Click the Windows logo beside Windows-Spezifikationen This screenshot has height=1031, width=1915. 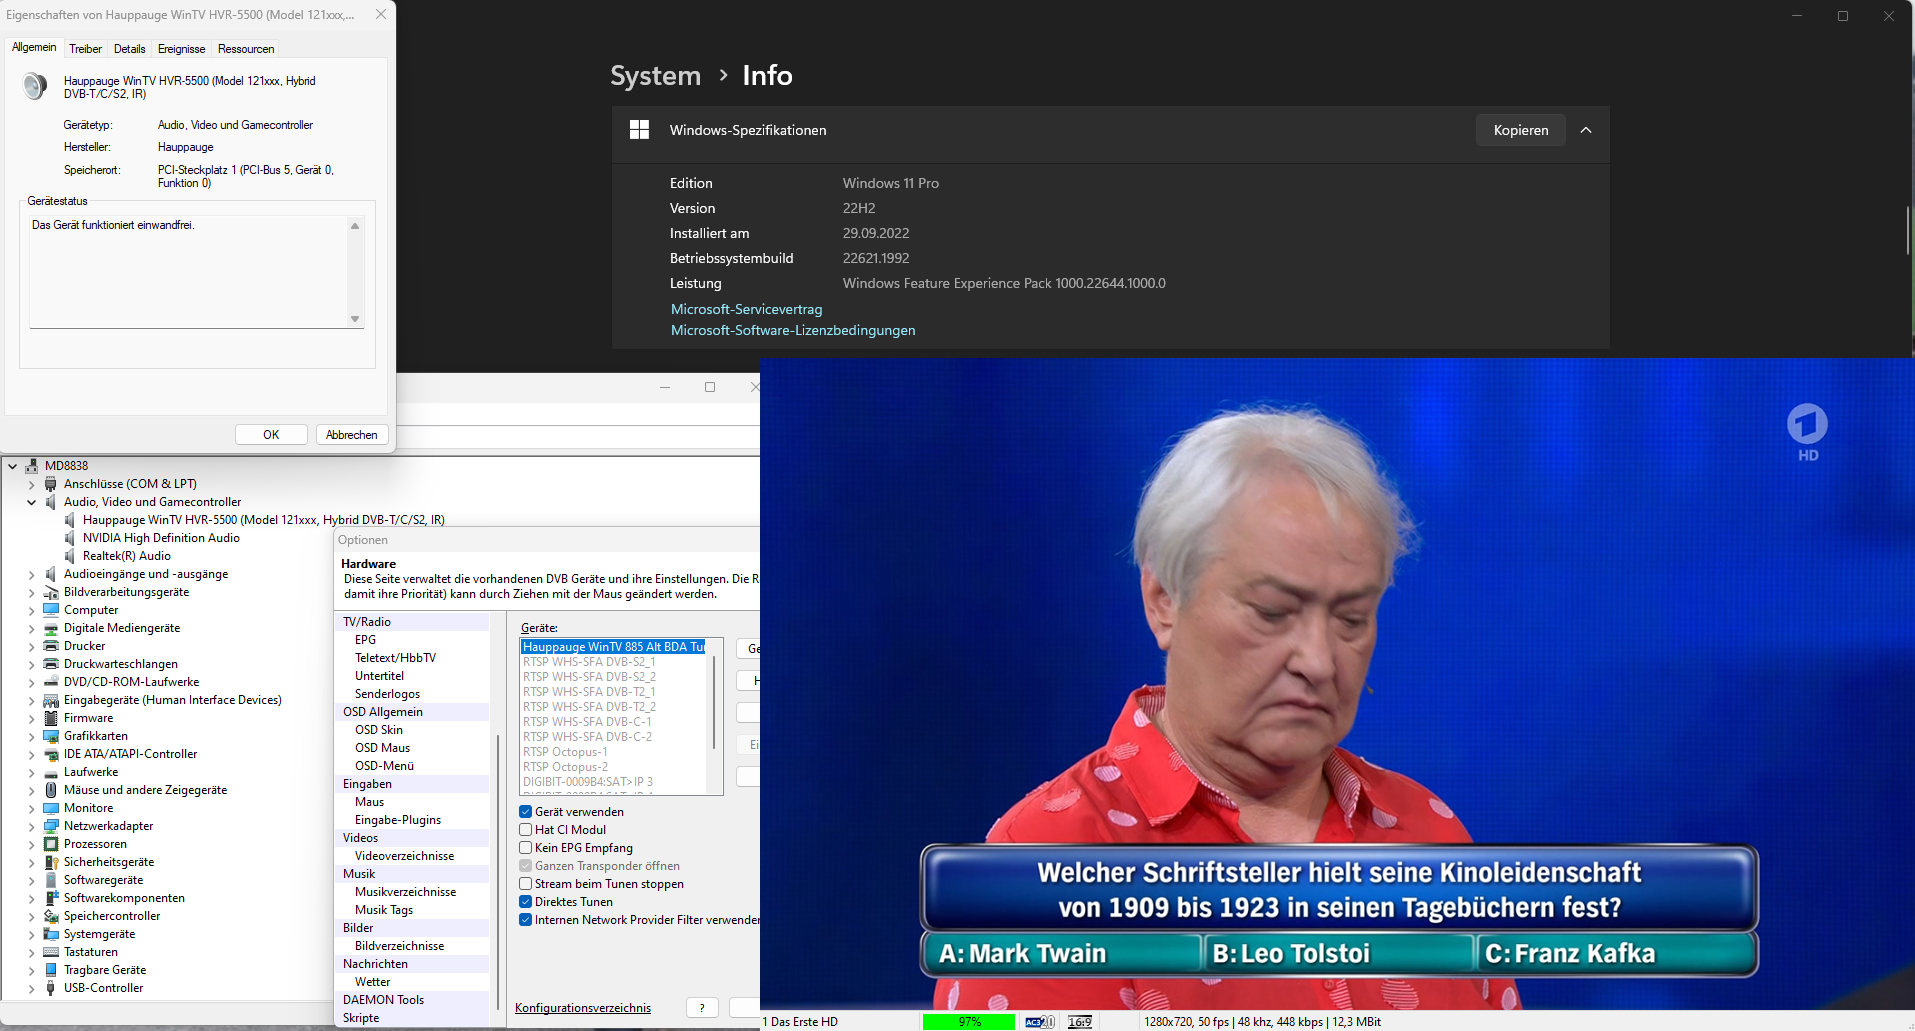tap(639, 130)
